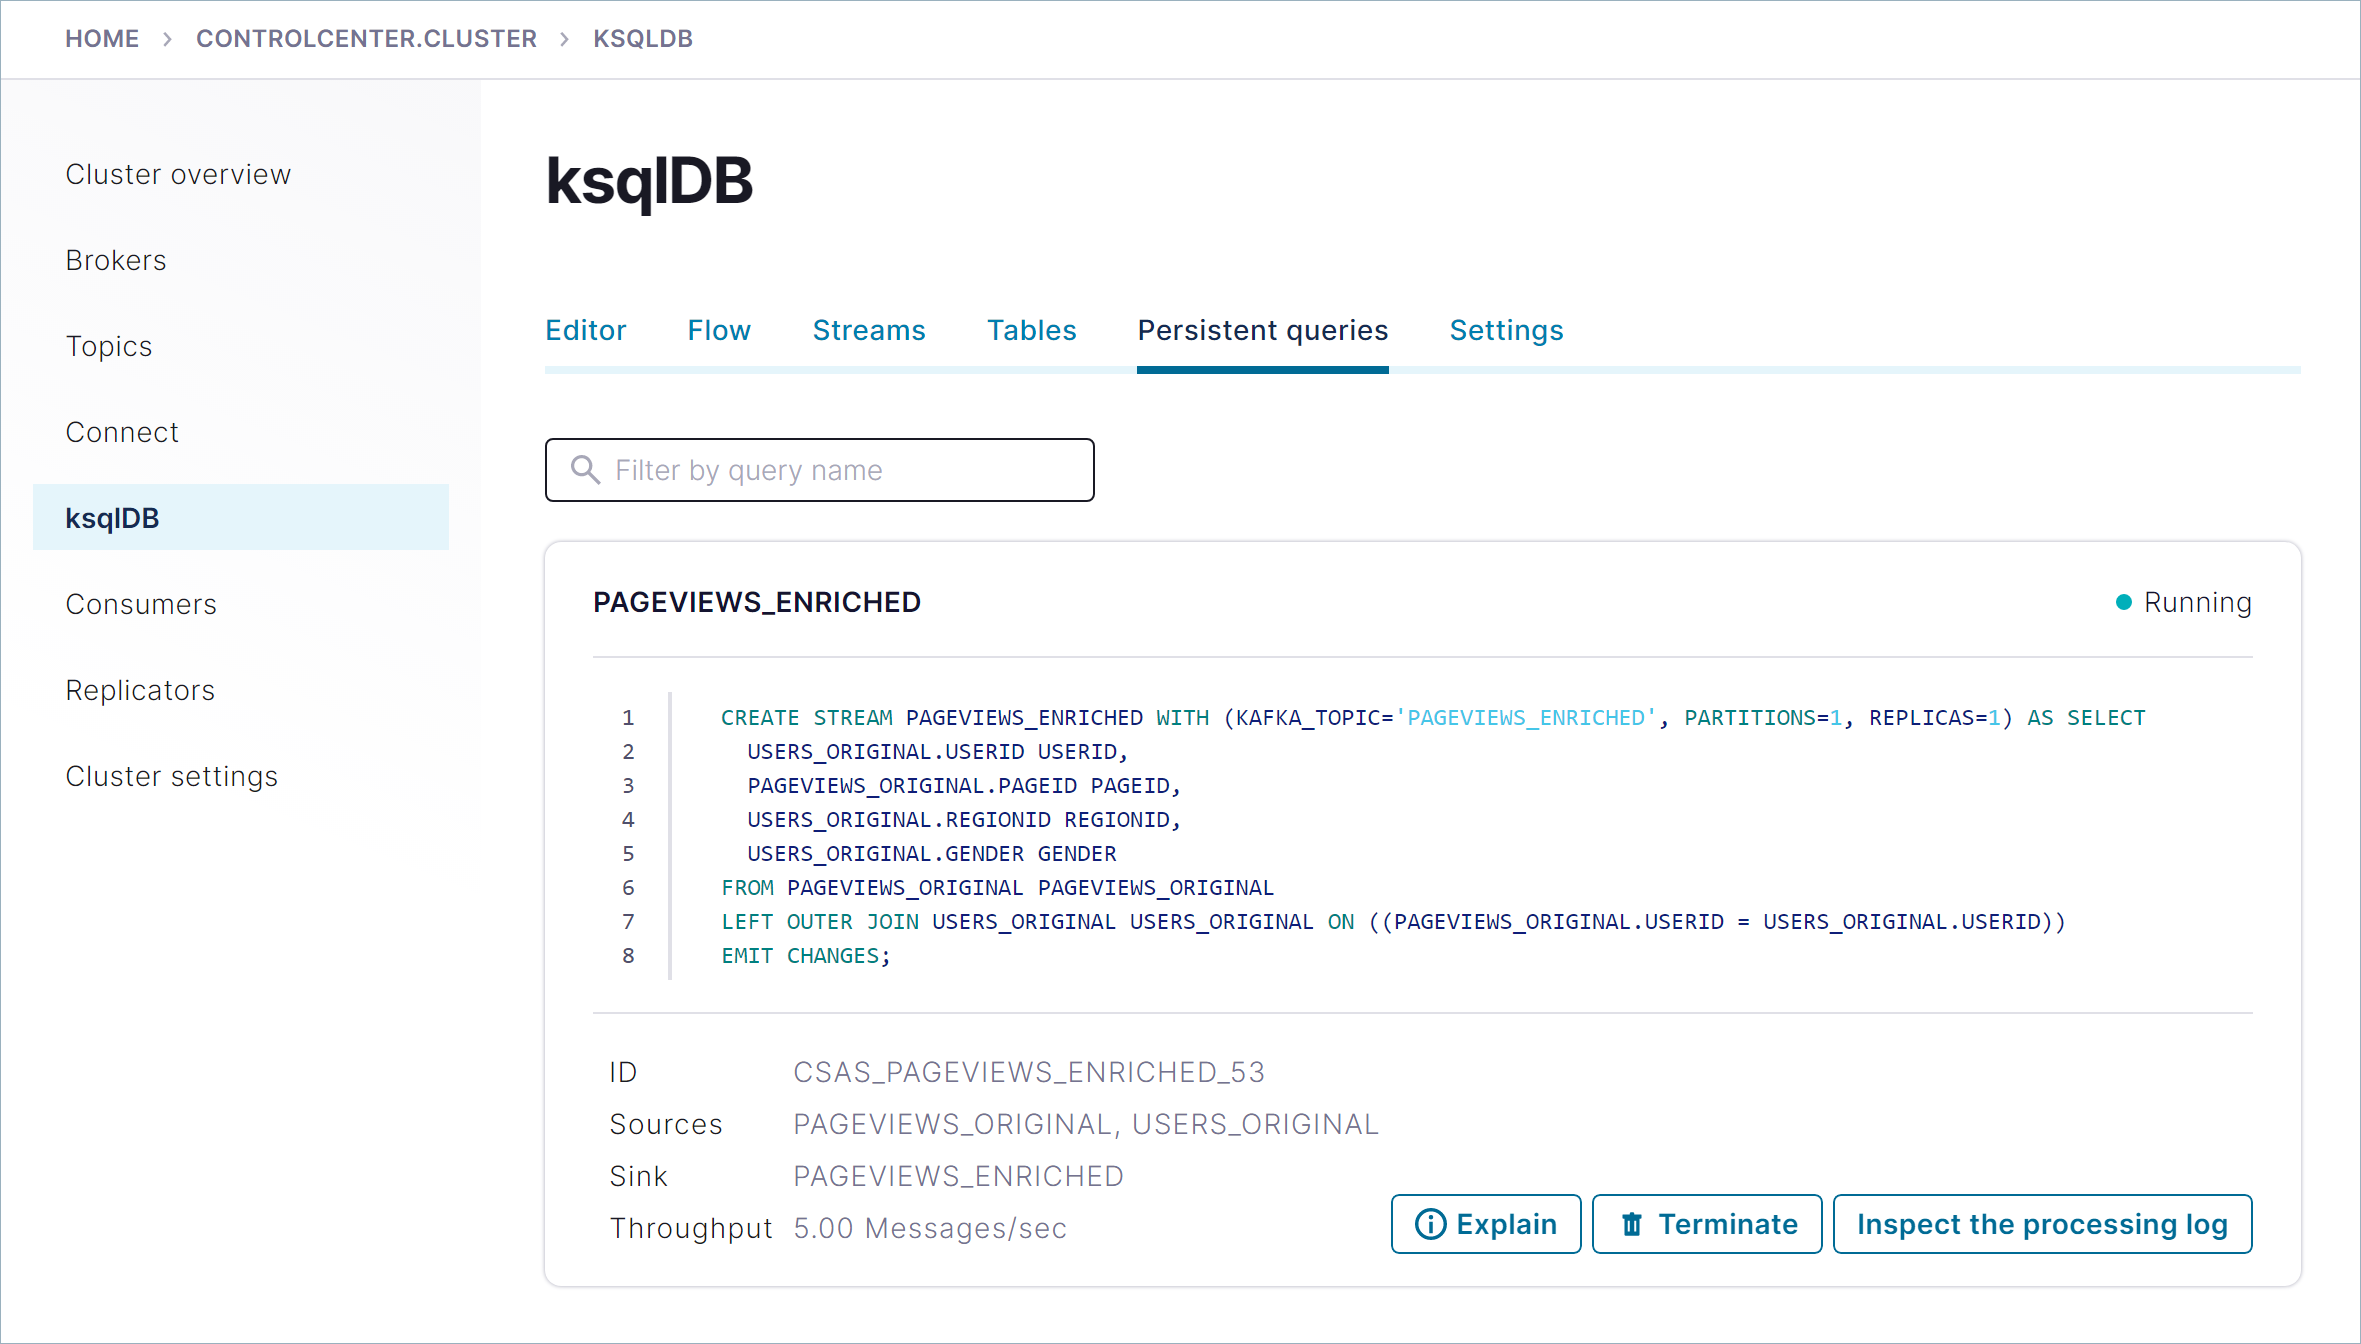The image size is (2361, 1344).
Task: Go to Consumers in sidebar
Action: (x=141, y=604)
